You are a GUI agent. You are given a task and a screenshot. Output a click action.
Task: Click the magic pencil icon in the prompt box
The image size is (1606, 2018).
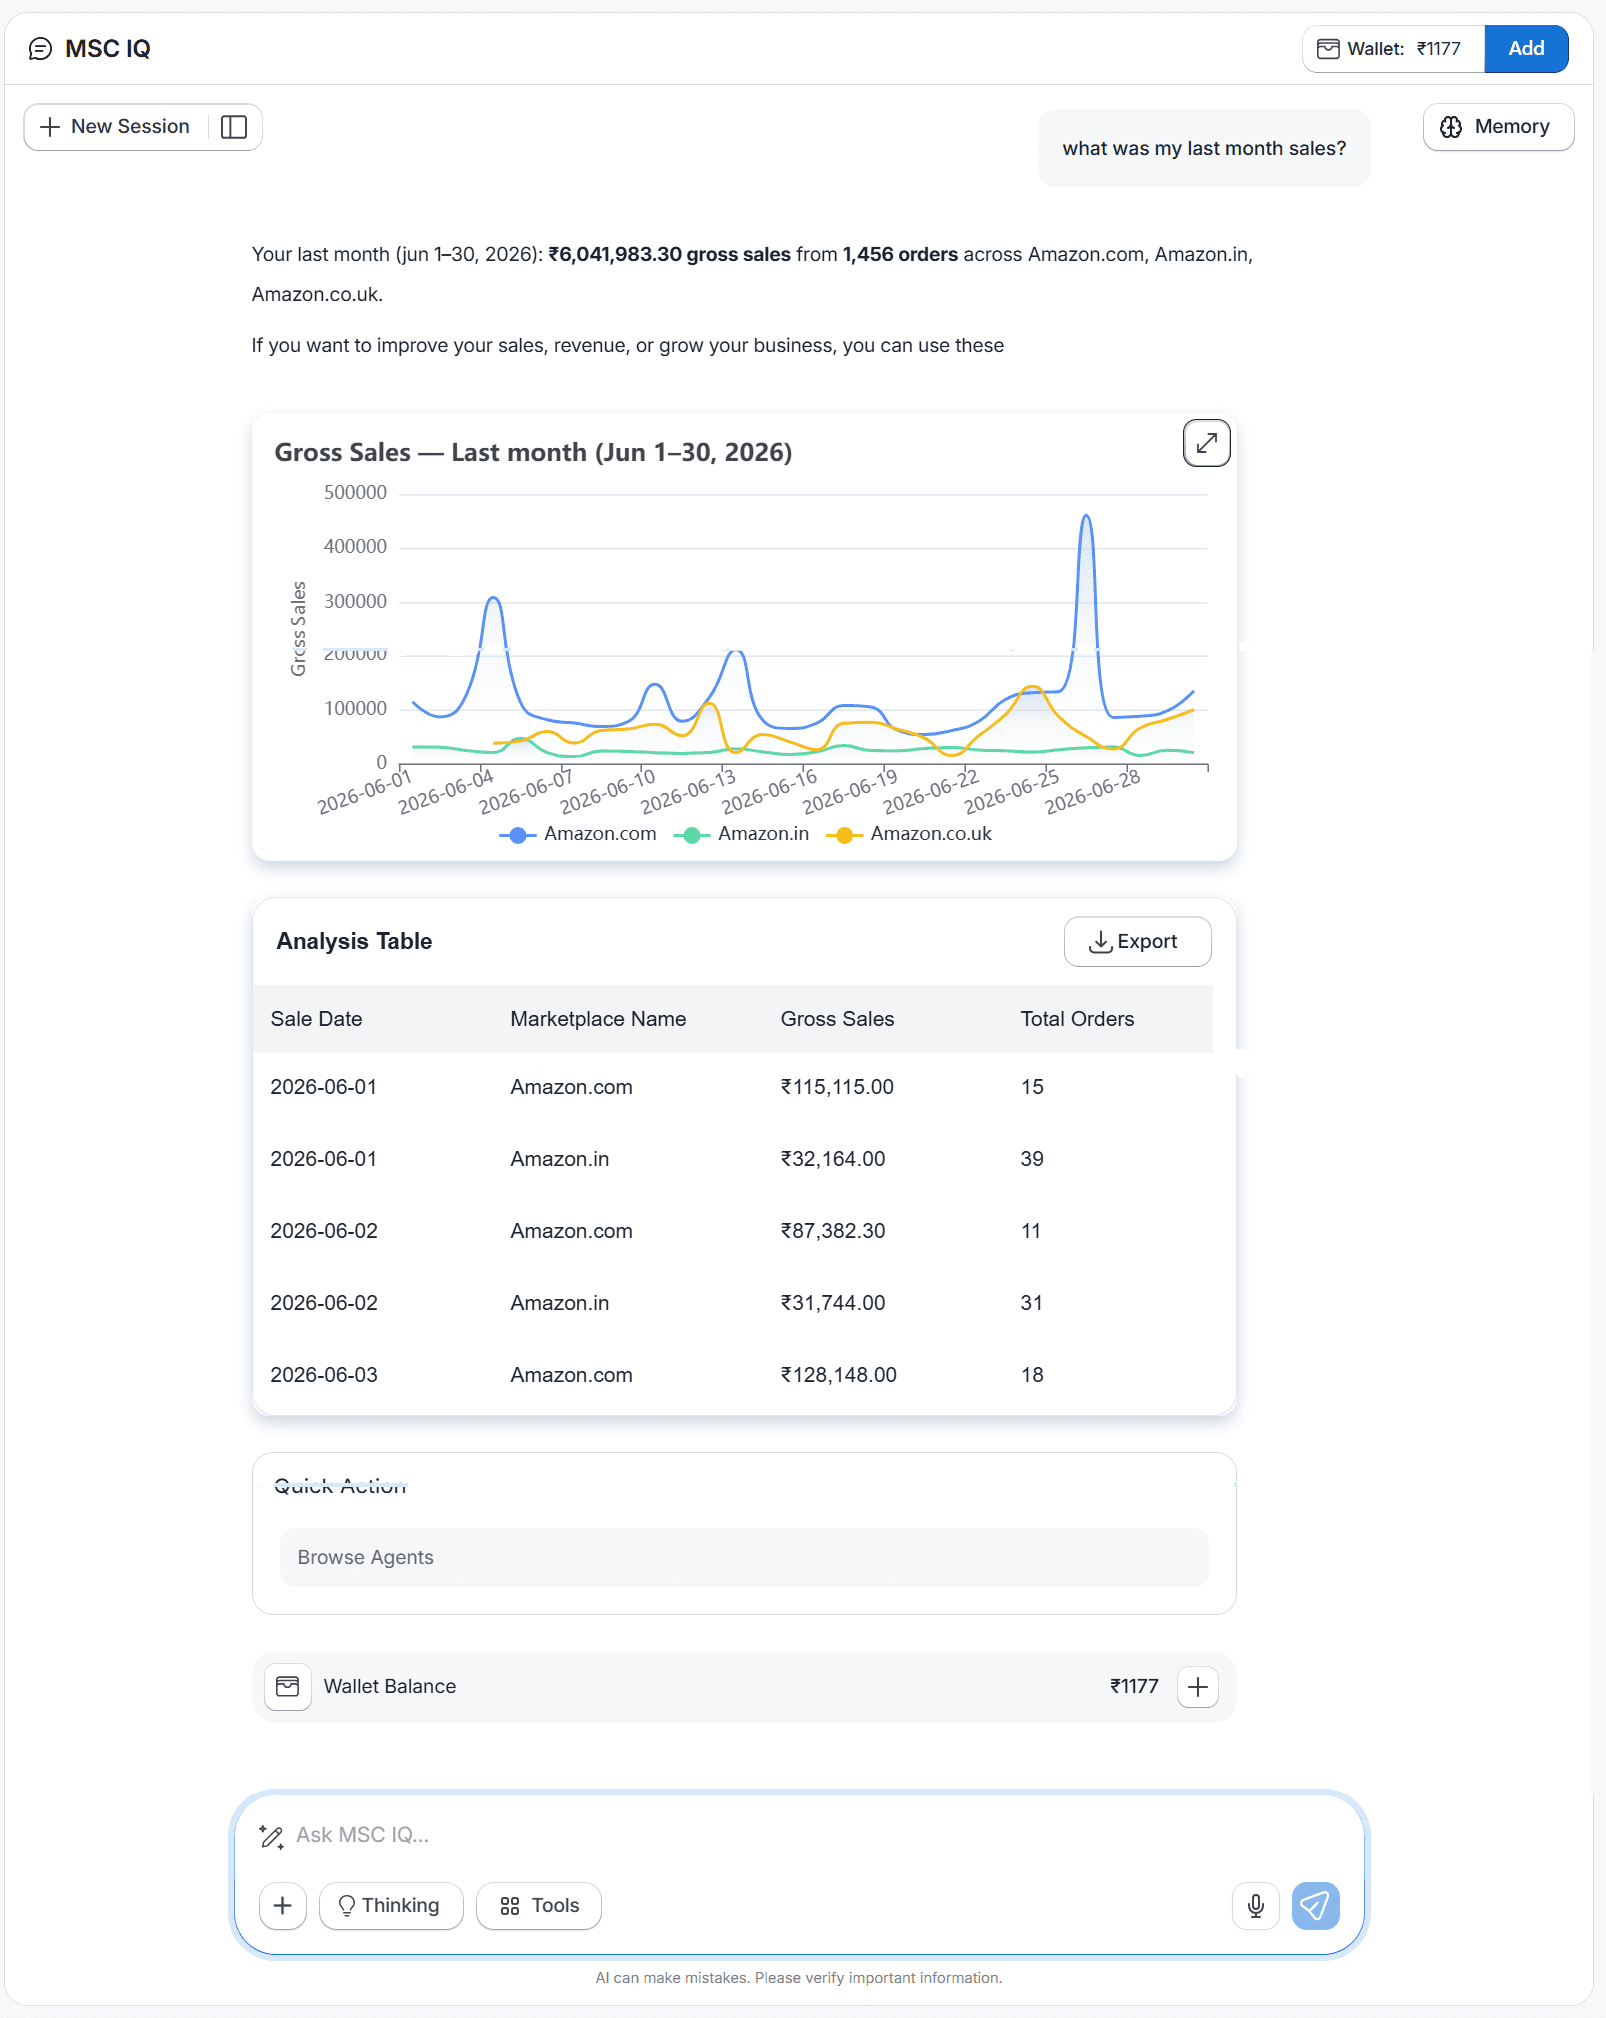(271, 1836)
